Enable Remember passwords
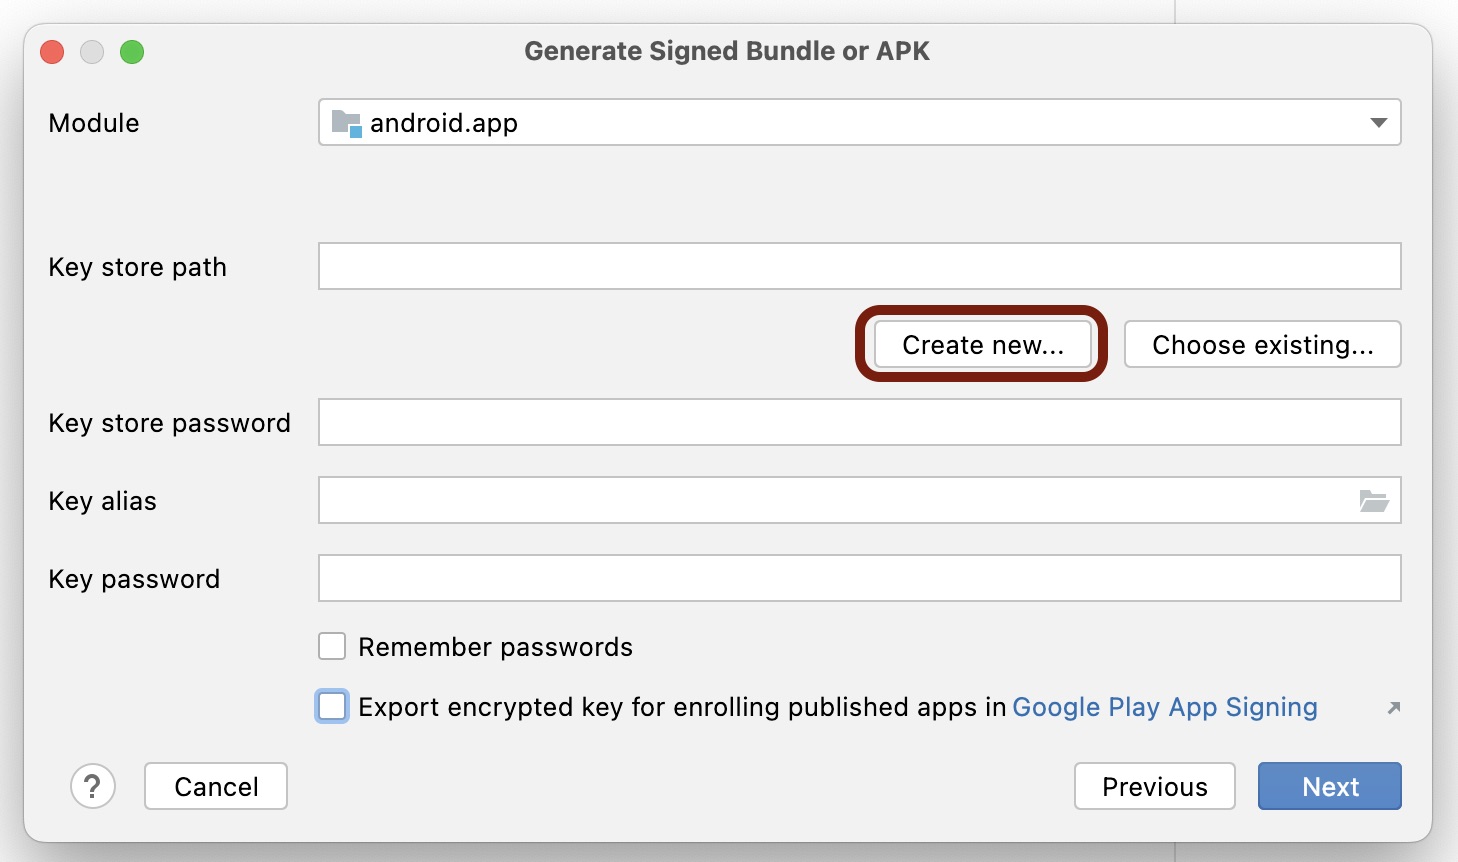Viewport: 1458px width, 862px height. point(331,646)
